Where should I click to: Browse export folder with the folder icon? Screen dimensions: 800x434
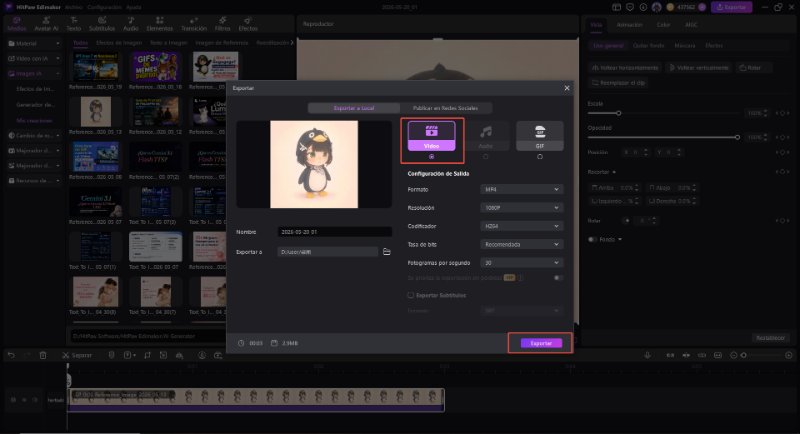click(x=387, y=251)
